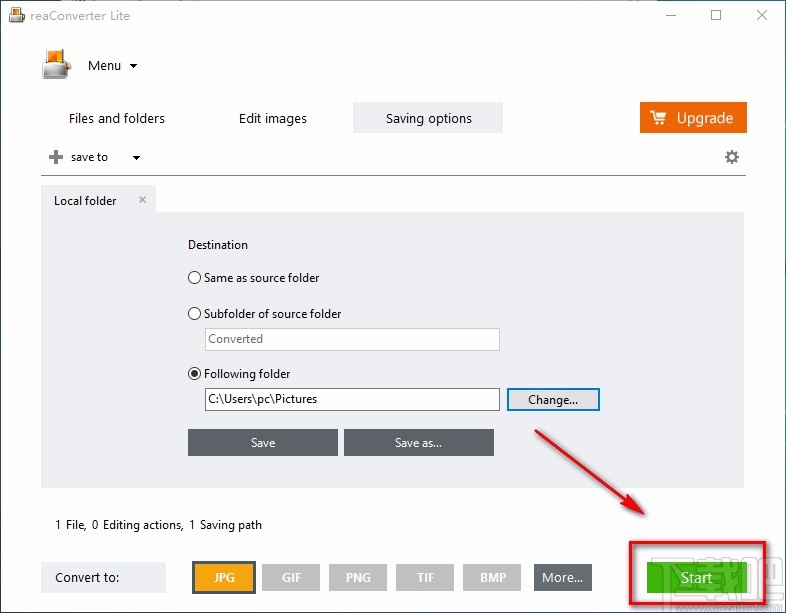Expand the save to dropdown arrow
The image size is (786, 613).
[136, 157]
